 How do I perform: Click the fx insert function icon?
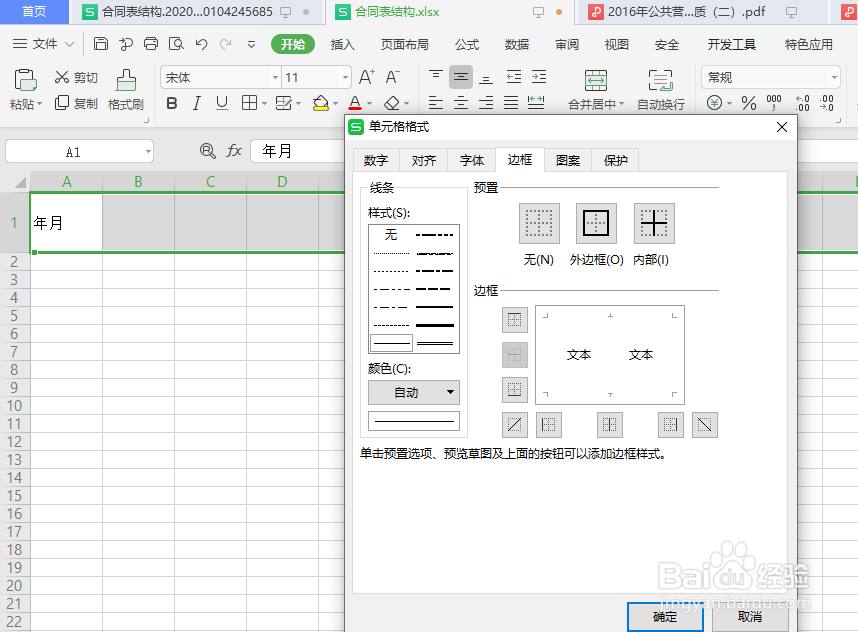click(x=234, y=150)
